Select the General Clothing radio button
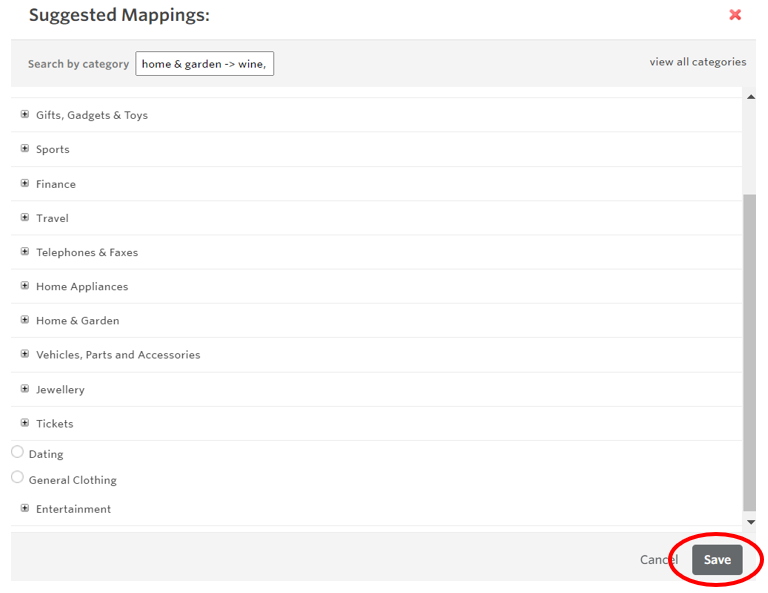Screen dimensions: 768x593 [17, 478]
